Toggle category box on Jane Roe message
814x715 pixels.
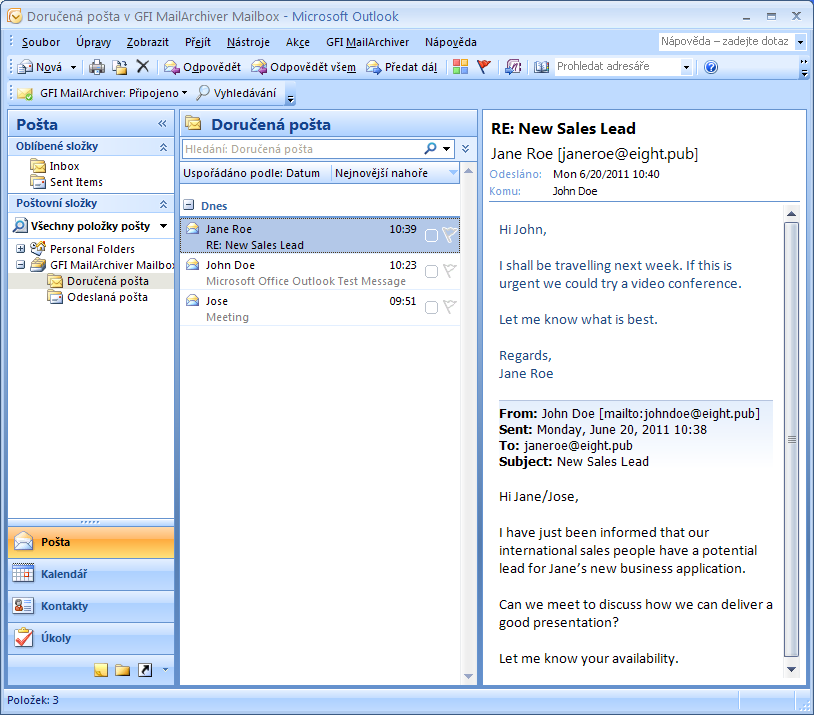tap(431, 236)
